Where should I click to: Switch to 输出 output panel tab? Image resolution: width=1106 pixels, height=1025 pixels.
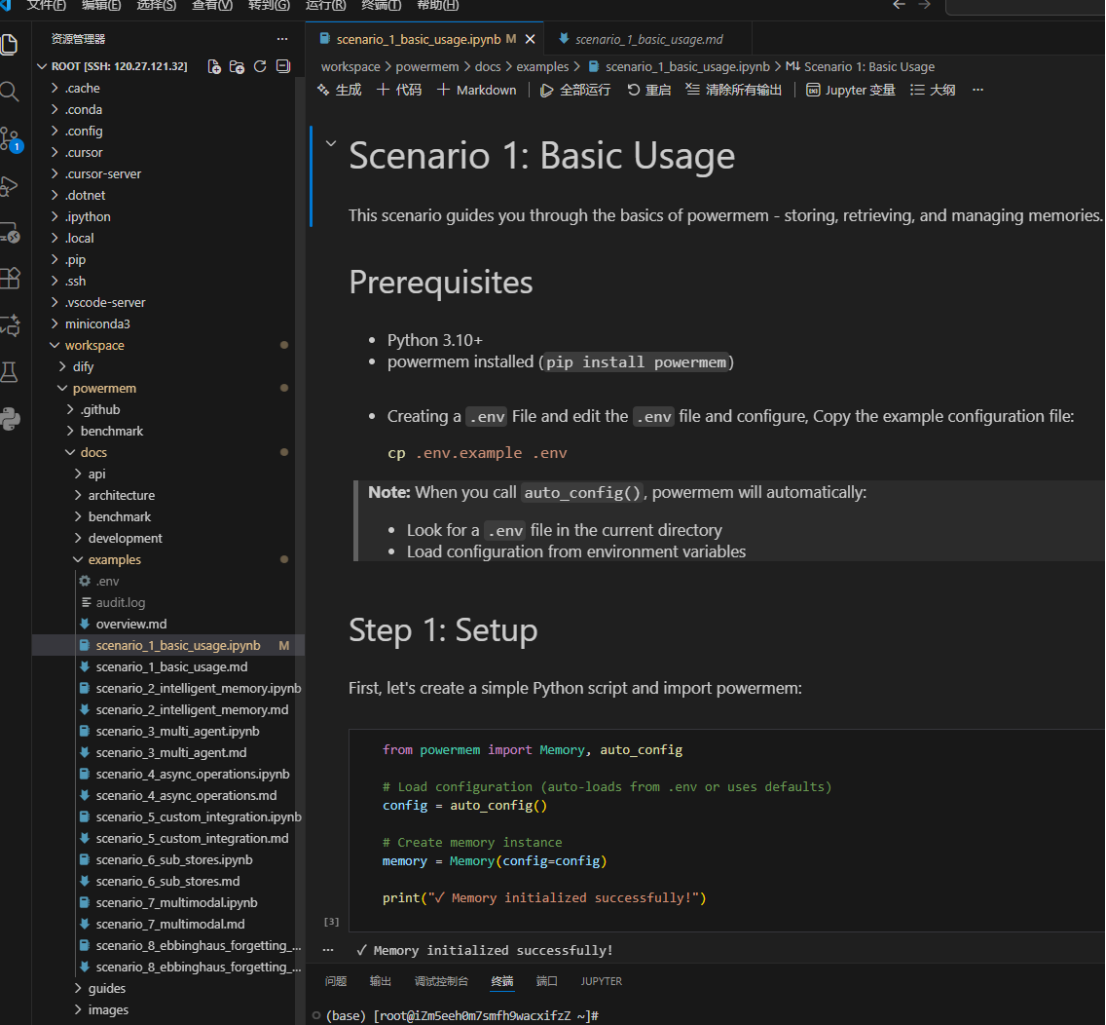(380, 981)
